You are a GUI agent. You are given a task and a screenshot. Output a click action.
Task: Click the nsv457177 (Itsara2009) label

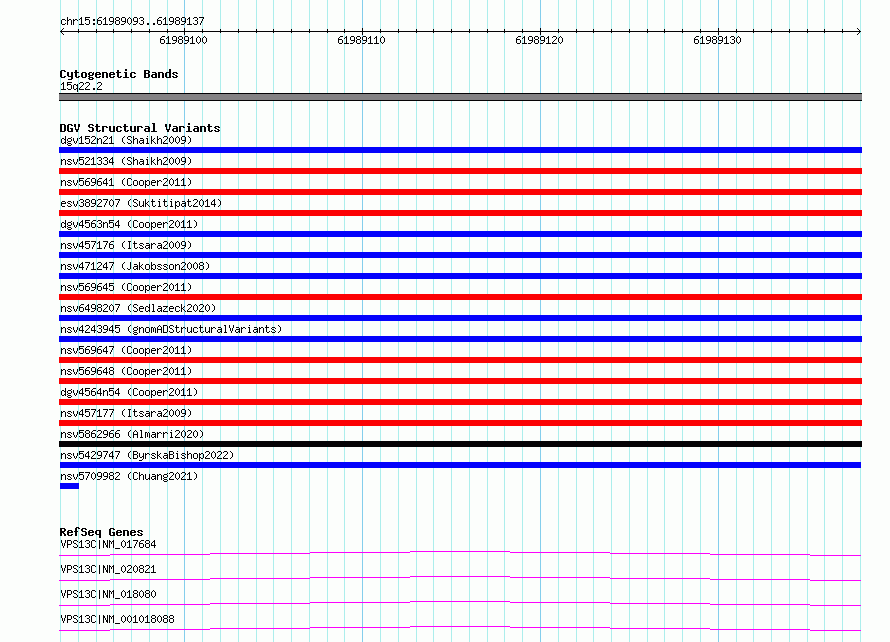point(126,413)
